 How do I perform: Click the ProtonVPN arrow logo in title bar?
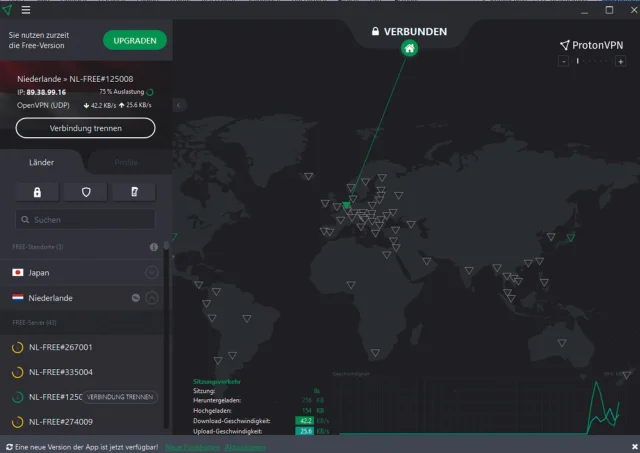point(7,10)
